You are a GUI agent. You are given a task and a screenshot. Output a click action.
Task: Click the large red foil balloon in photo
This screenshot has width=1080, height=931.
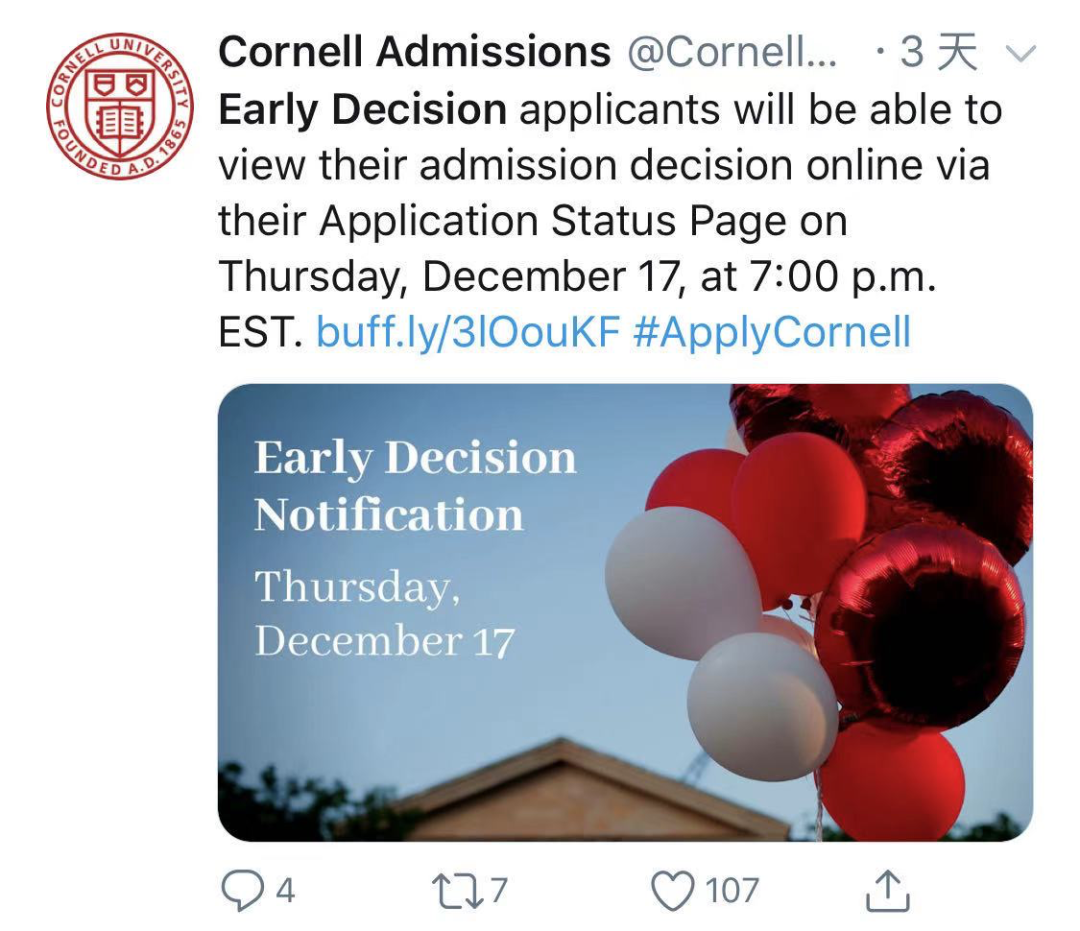pos(919,623)
